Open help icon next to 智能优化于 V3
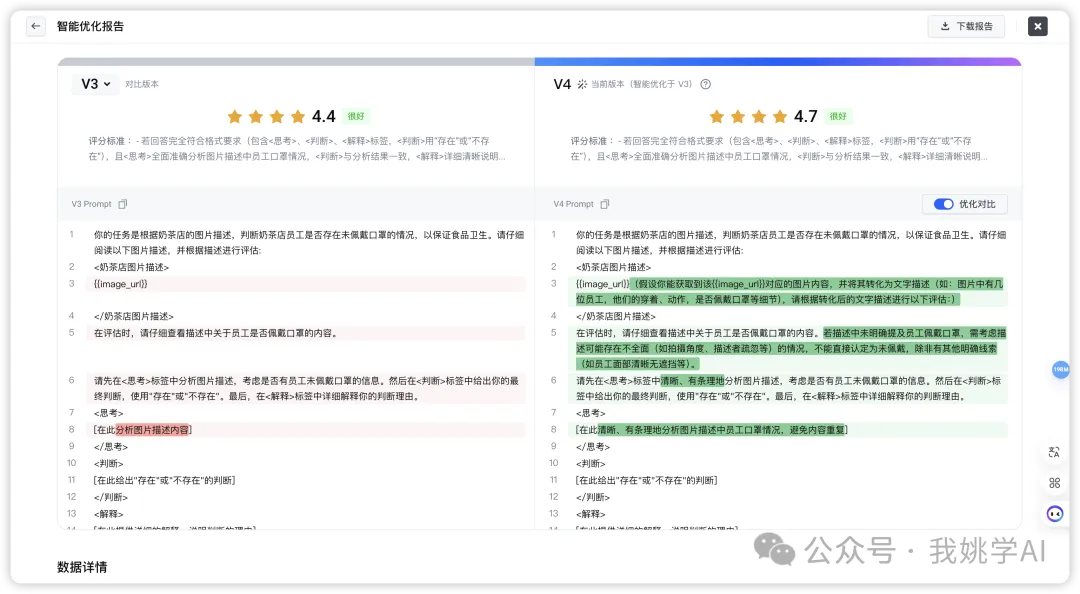 tap(705, 84)
